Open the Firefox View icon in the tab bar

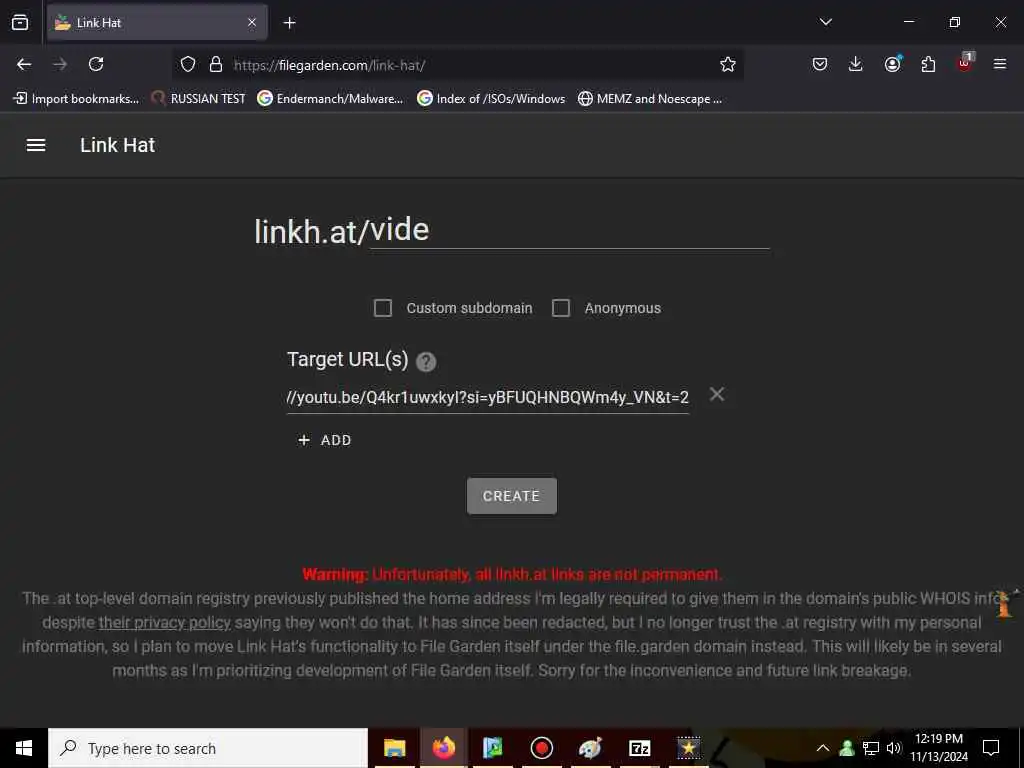click(20, 23)
